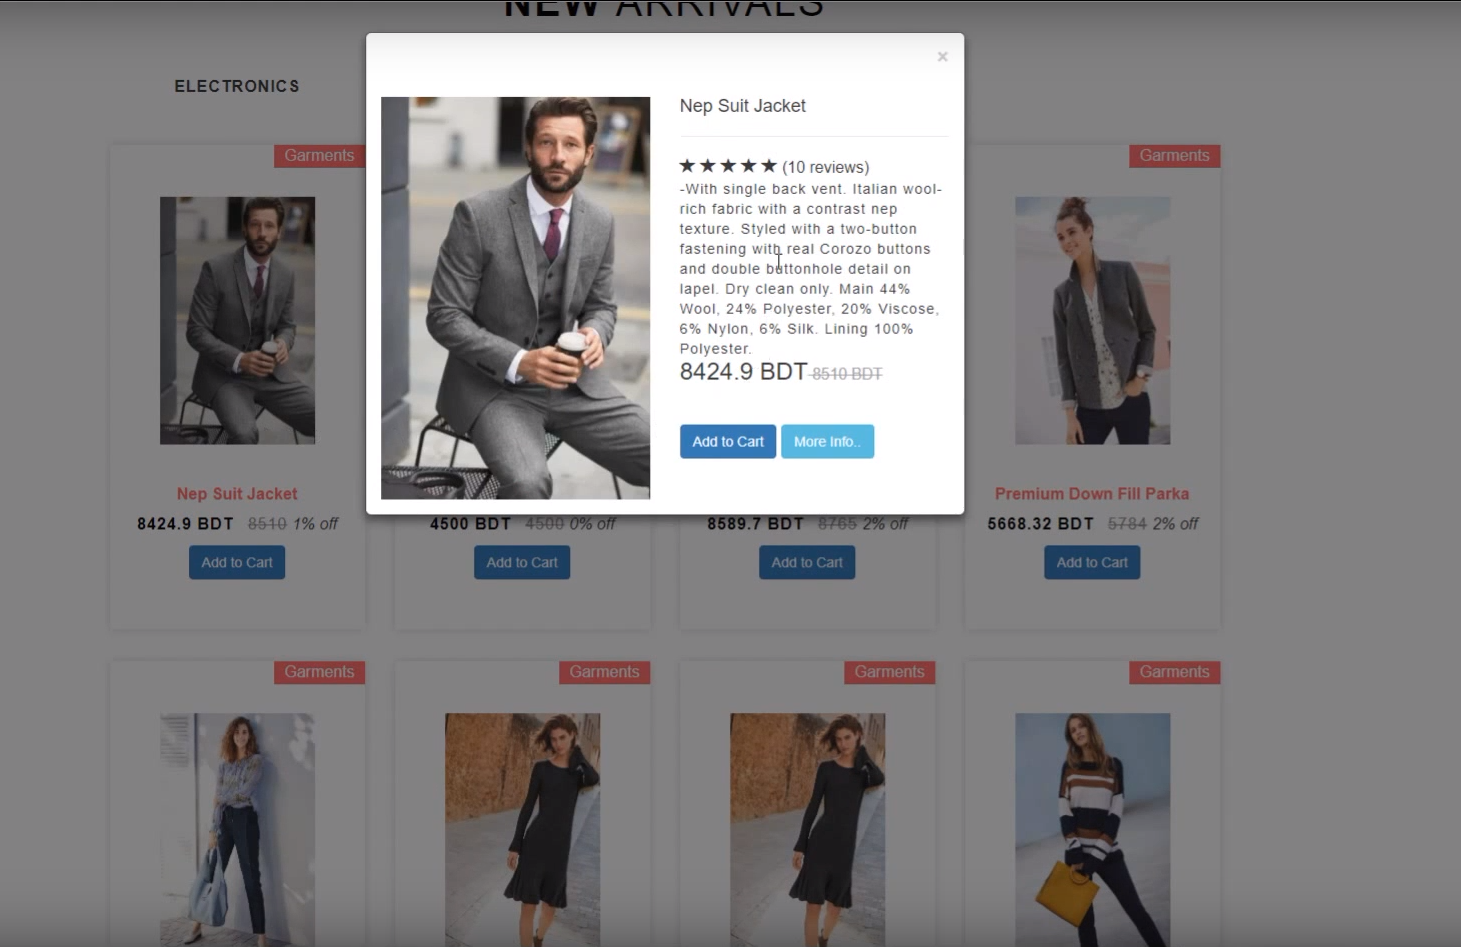The width and height of the screenshot is (1461, 947).
Task: Click the Garments badge on Nep Suit Jacket card
Action: [319, 156]
